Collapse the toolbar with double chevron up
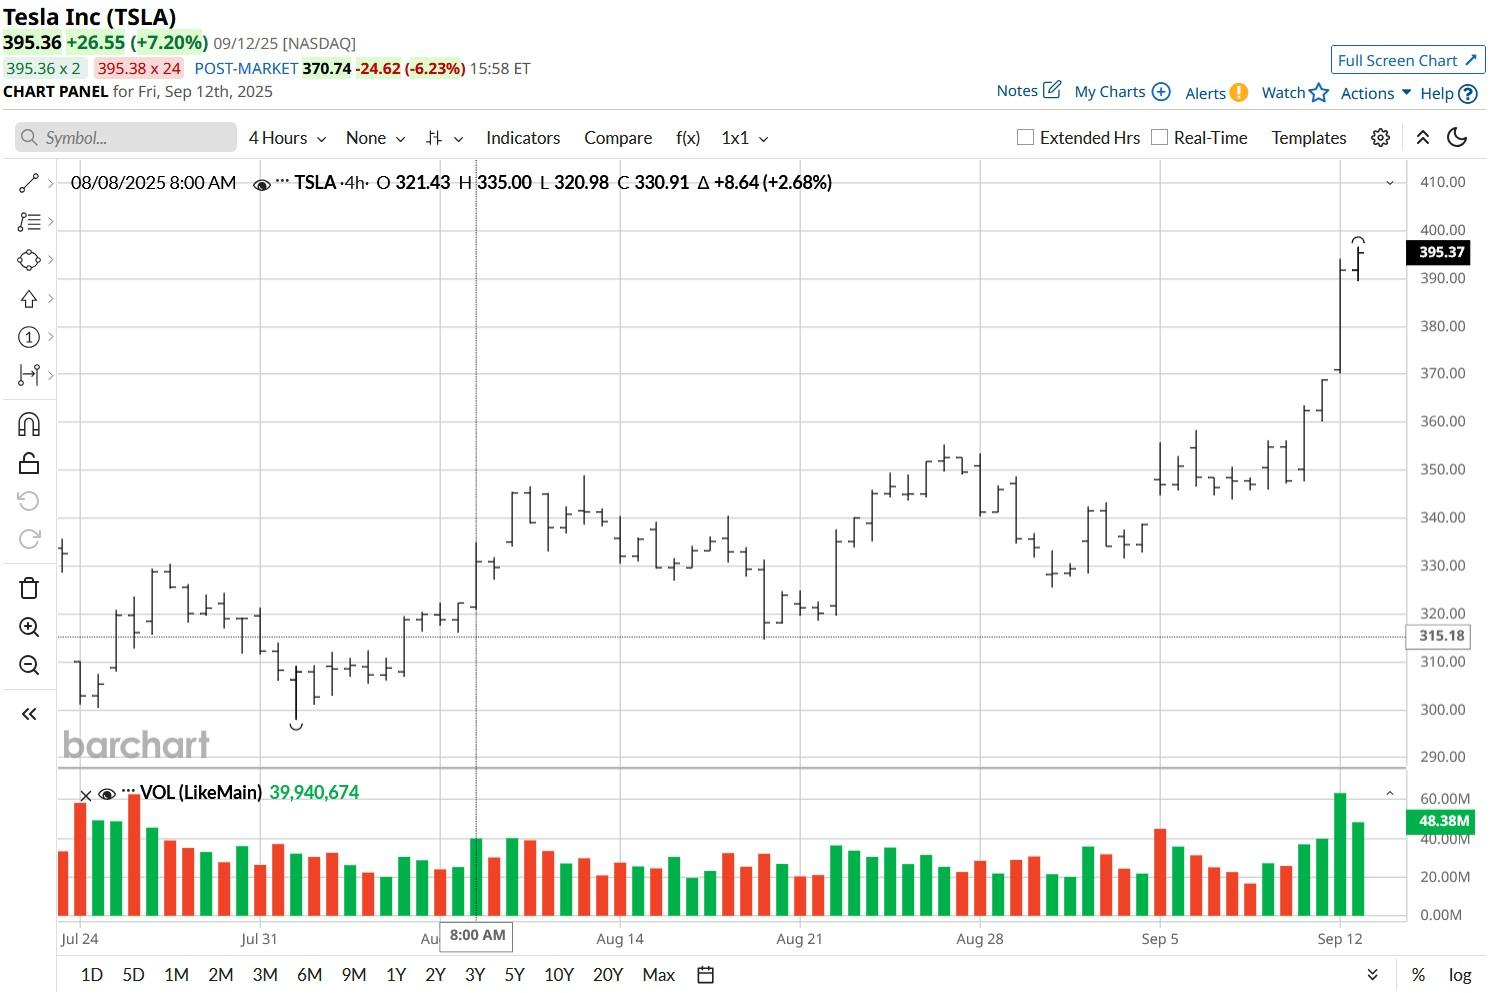 coord(1422,138)
